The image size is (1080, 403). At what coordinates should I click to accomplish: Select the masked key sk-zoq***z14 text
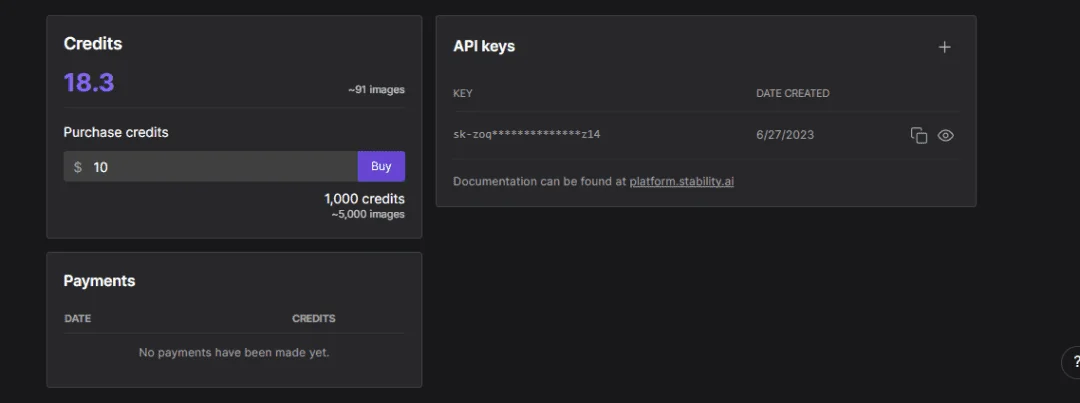pyautogui.click(x=527, y=134)
